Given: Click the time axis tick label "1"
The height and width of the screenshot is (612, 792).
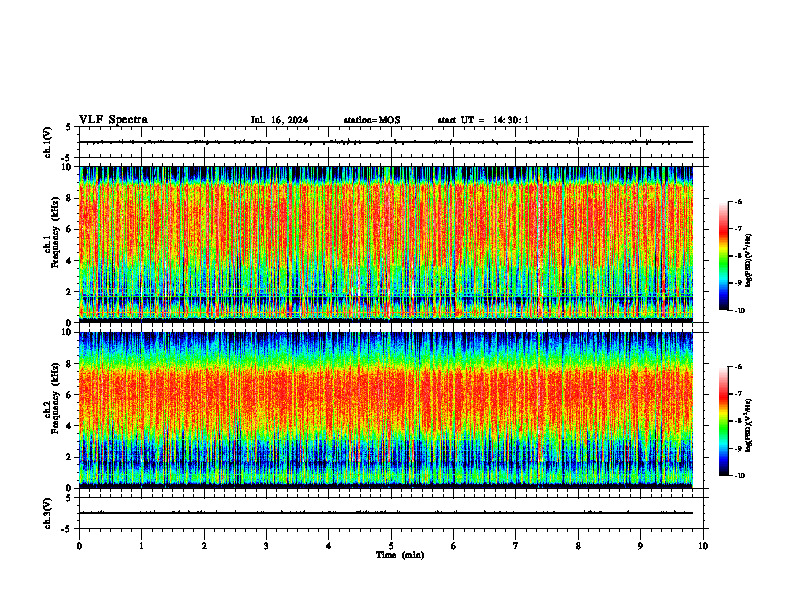Looking at the screenshot, I should (x=142, y=546).
